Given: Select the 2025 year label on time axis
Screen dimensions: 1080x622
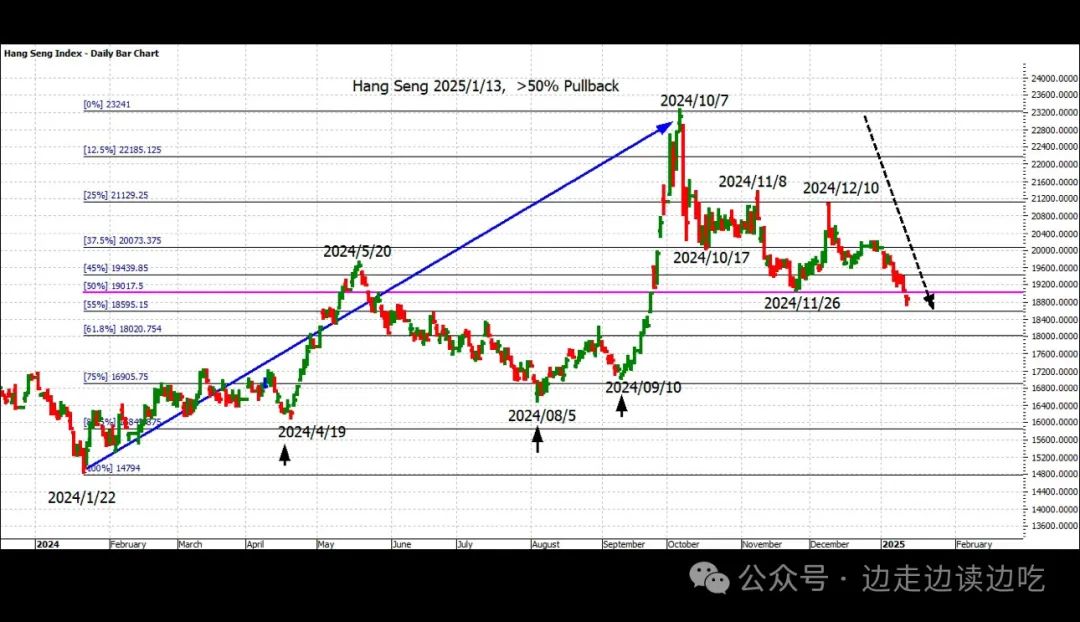Looking at the screenshot, I should click(x=893, y=544).
